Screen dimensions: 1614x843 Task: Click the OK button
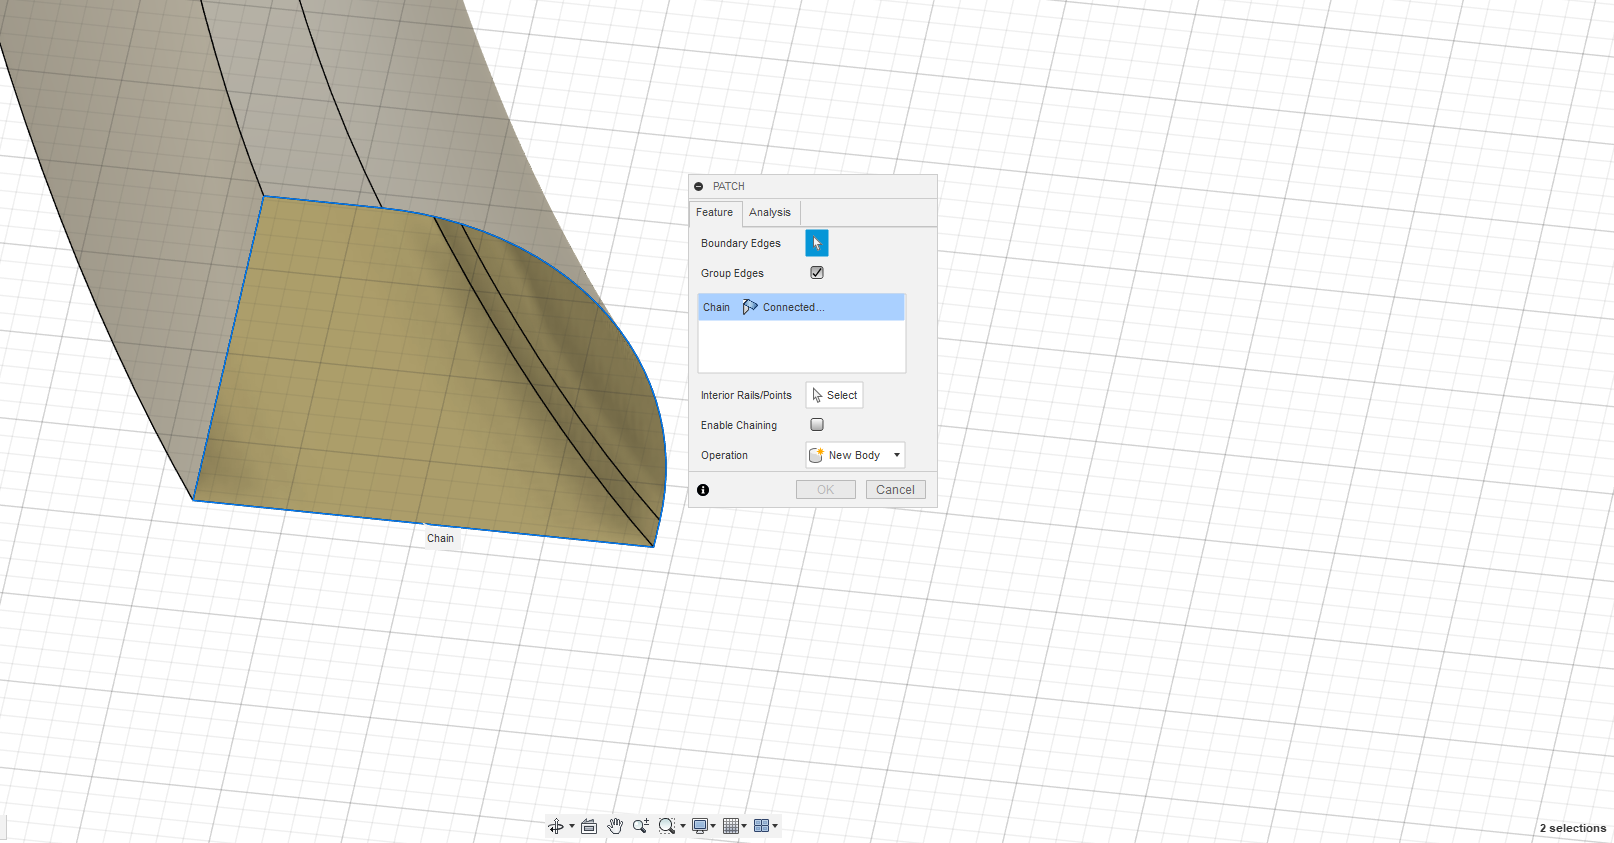(x=826, y=490)
